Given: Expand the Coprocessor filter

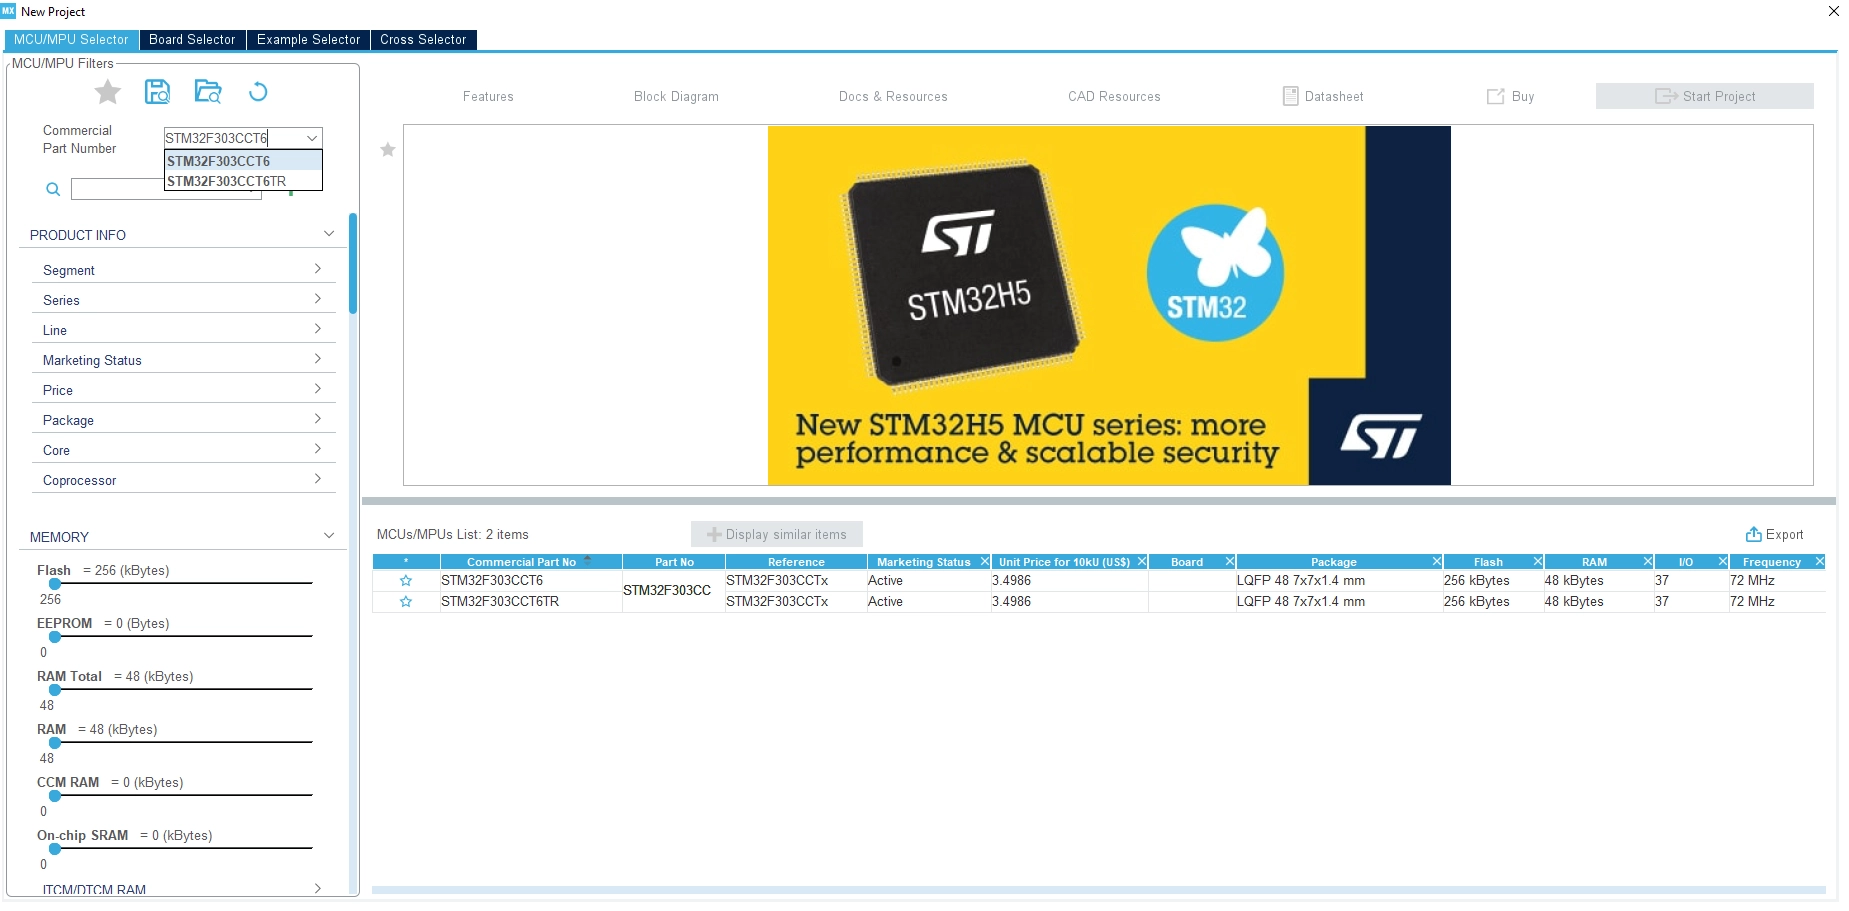Looking at the screenshot, I should (x=318, y=479).
